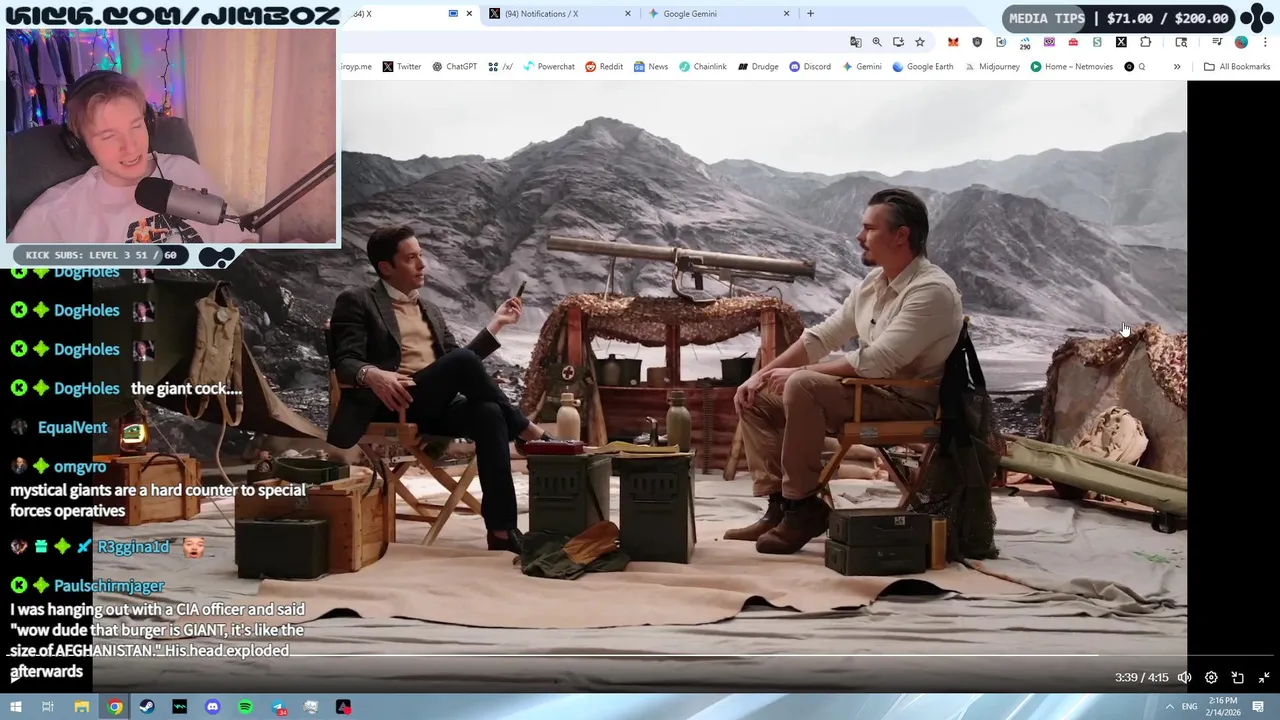
Task: Close the Google Gemini tab
Action: click(x=786, y=14)
